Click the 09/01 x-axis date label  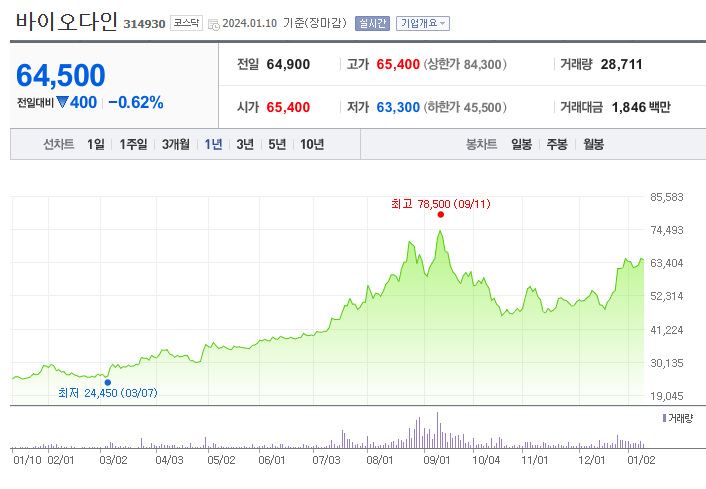(x=437, y=460)
